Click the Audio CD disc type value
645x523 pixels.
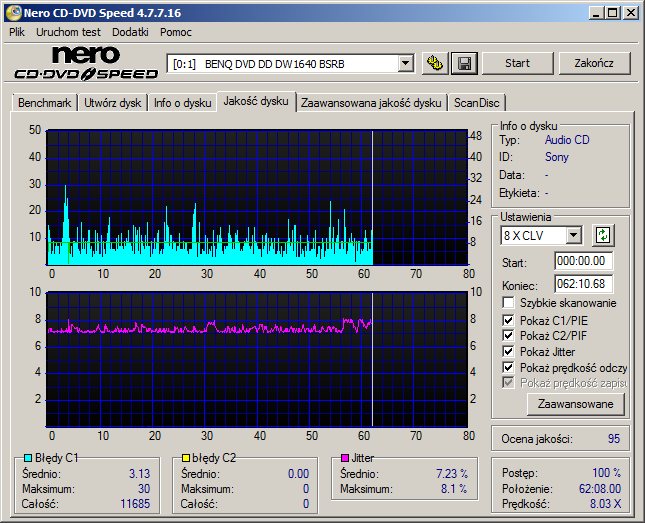click(567, 140)
